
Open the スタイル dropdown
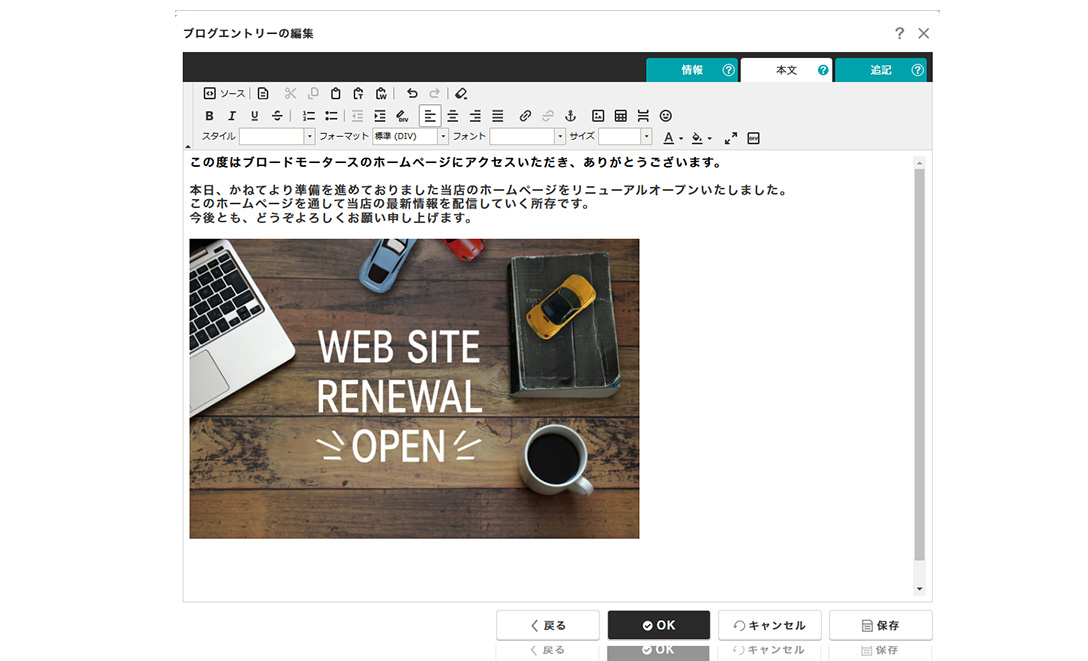click(x=277, y=137)
